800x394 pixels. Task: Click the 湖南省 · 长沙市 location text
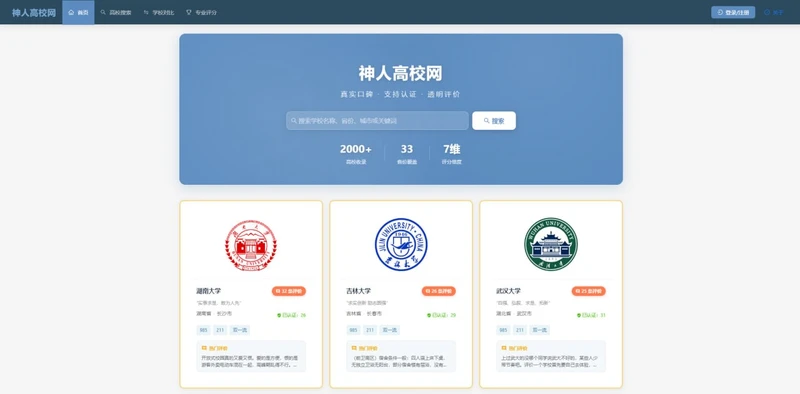(214, 313)
